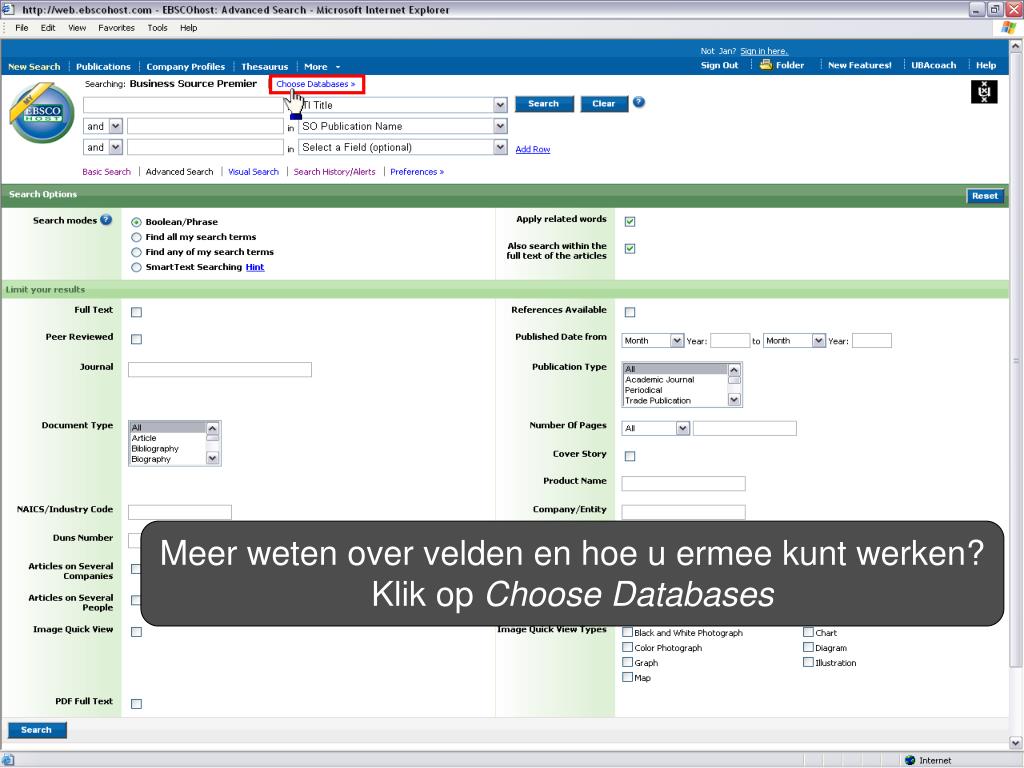1024x768 pixels.
Task: Open the search help question mark icon
Action: tap(639, 102)
